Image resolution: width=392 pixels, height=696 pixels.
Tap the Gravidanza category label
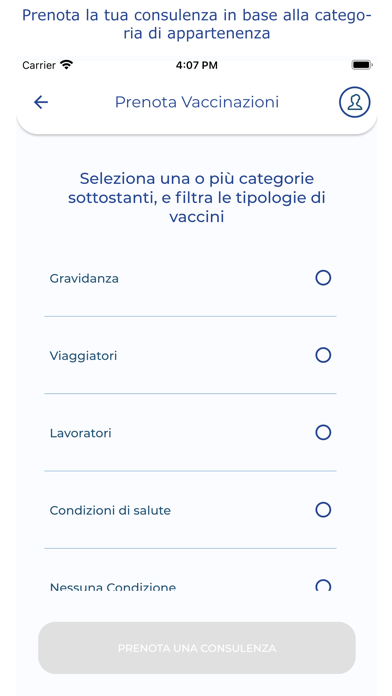point(84,279)
